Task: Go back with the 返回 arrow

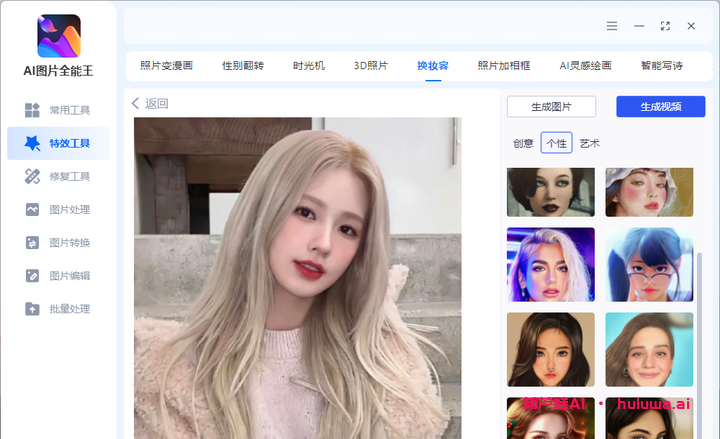Action: (x=135, y=103)
